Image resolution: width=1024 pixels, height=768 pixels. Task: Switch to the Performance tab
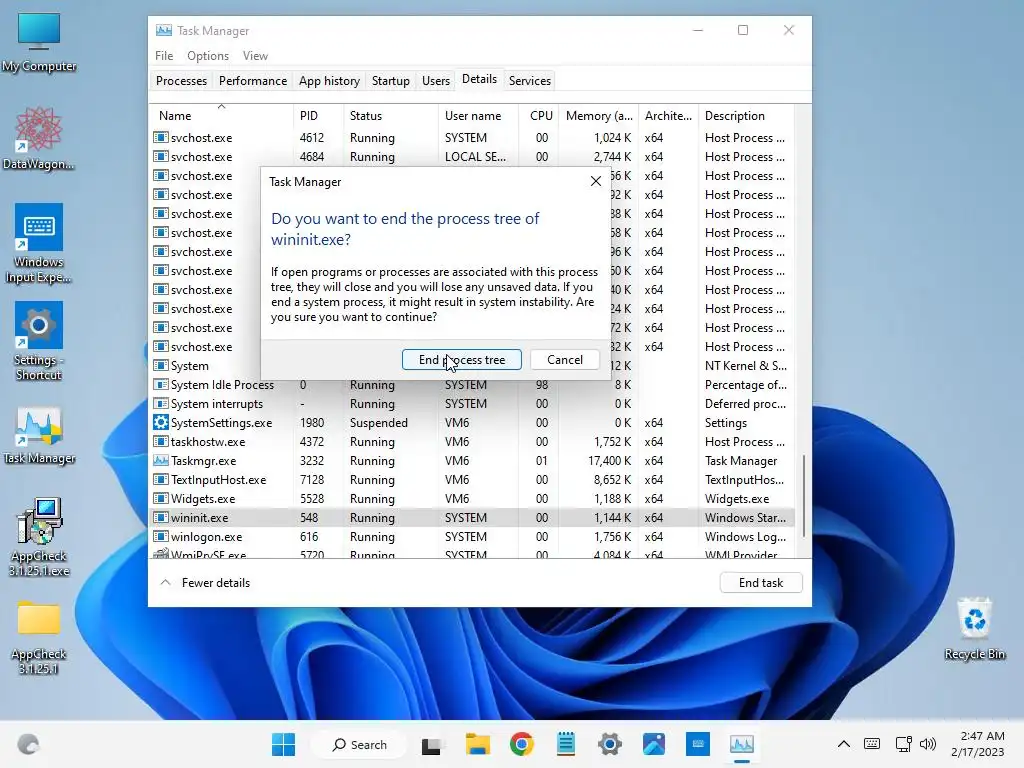tap(253, 81)
